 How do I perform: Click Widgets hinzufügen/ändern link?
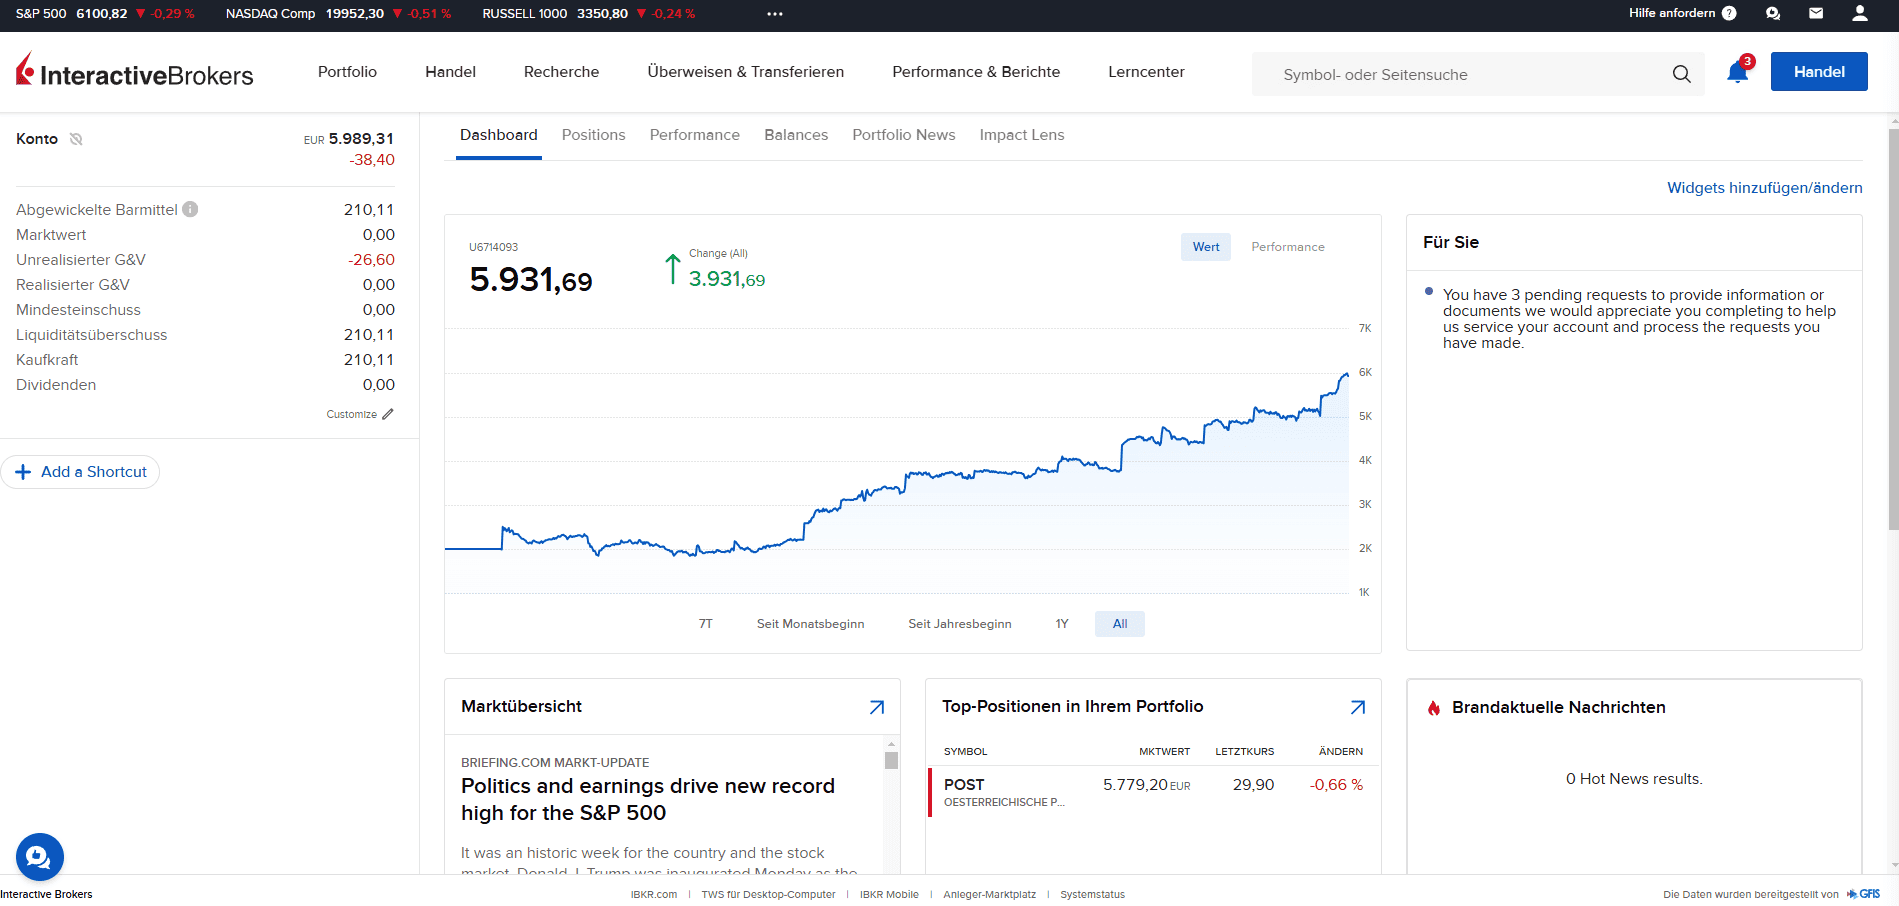point(1765,188)
